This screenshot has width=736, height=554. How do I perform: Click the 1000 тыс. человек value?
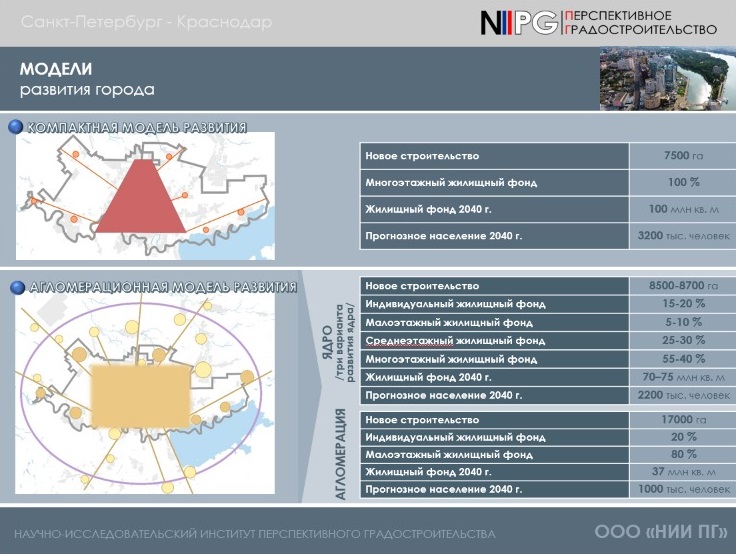tap(683, 489)
